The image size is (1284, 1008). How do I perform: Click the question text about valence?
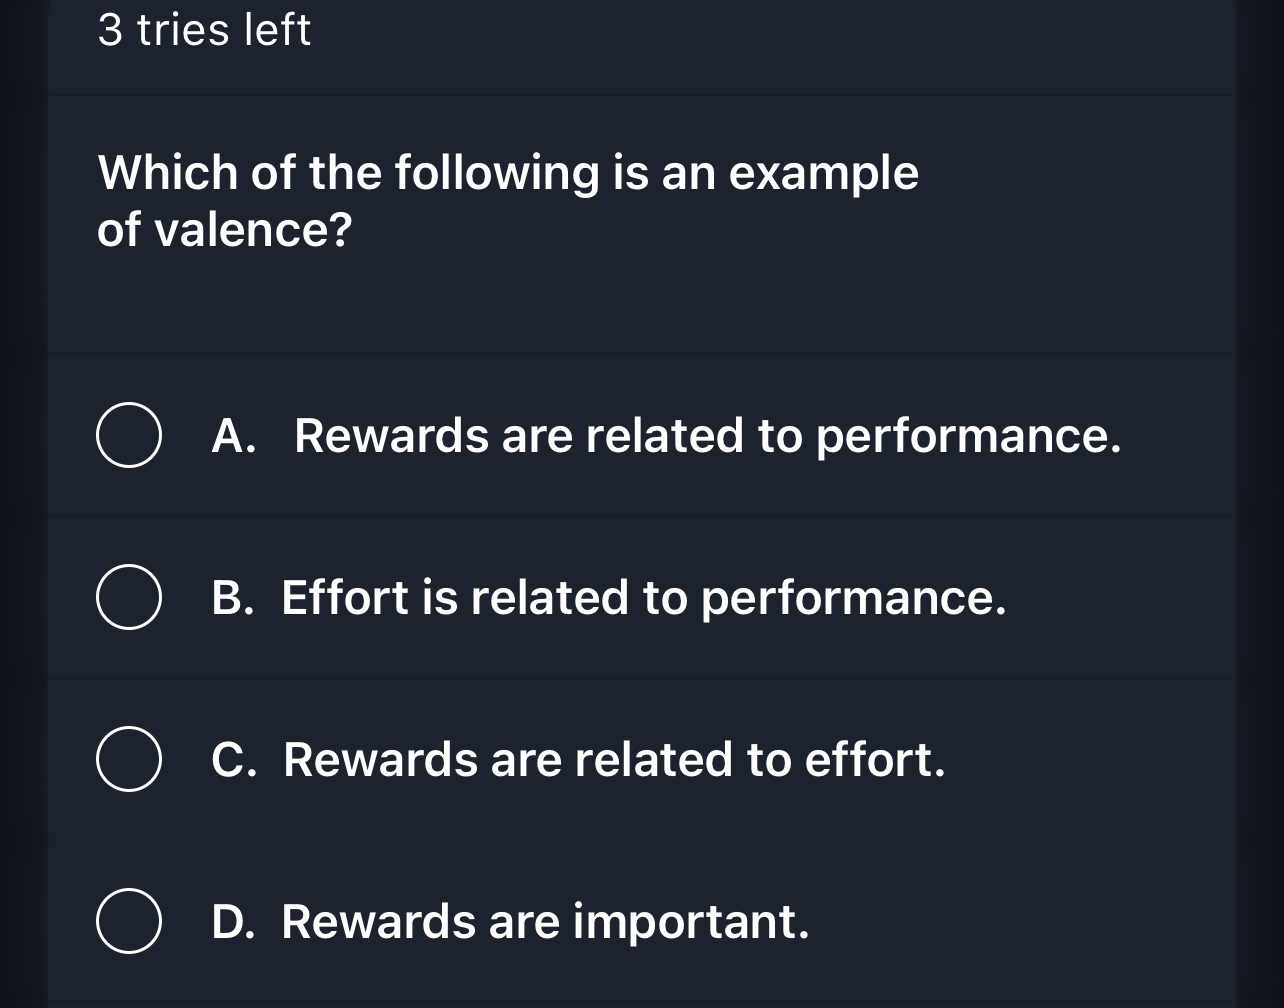pyautogui.click(x=507, y=200)
